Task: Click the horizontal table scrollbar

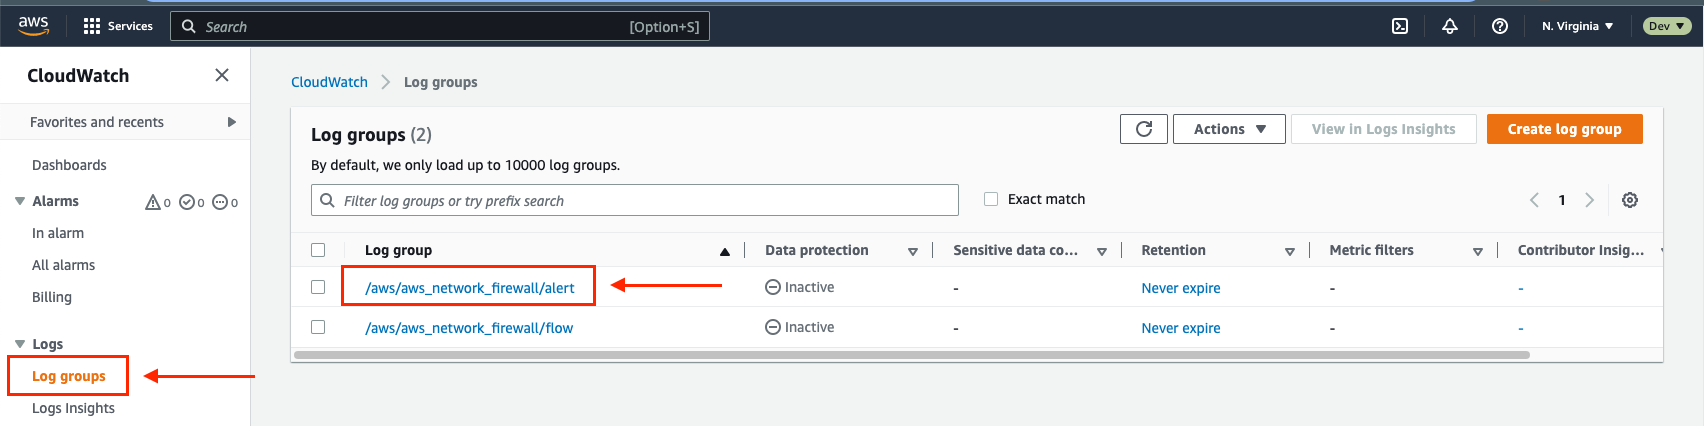Action: click(x=912, y=354)
